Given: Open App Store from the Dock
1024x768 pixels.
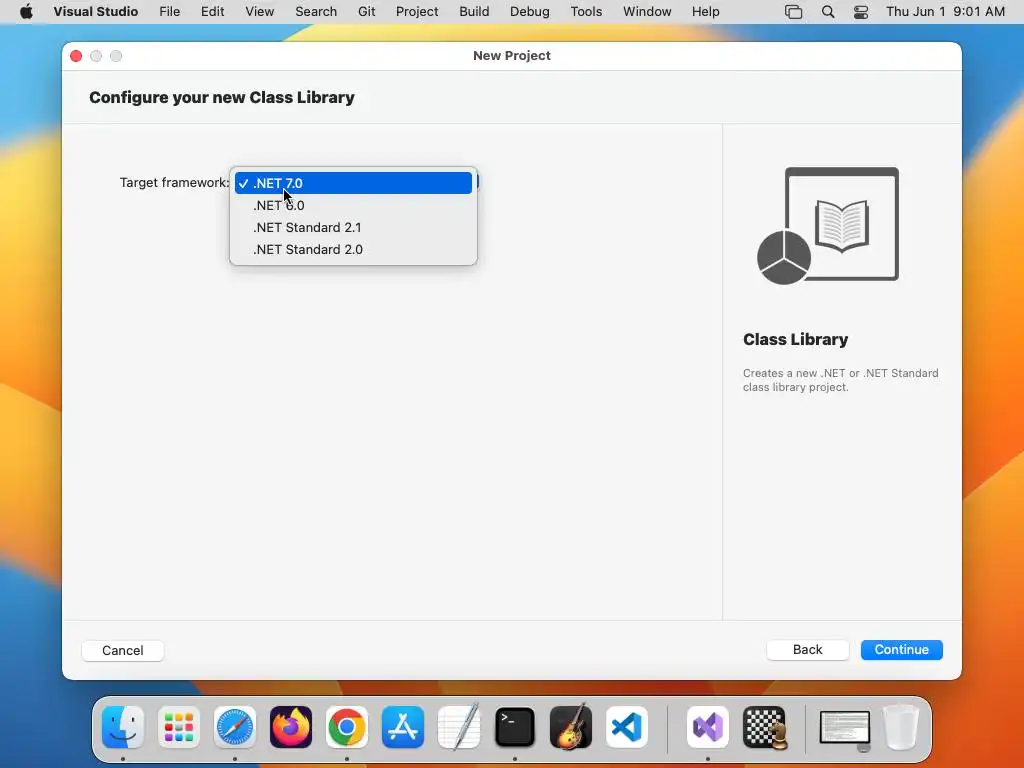Looking at the screenshot, I should tap(403, 727).
